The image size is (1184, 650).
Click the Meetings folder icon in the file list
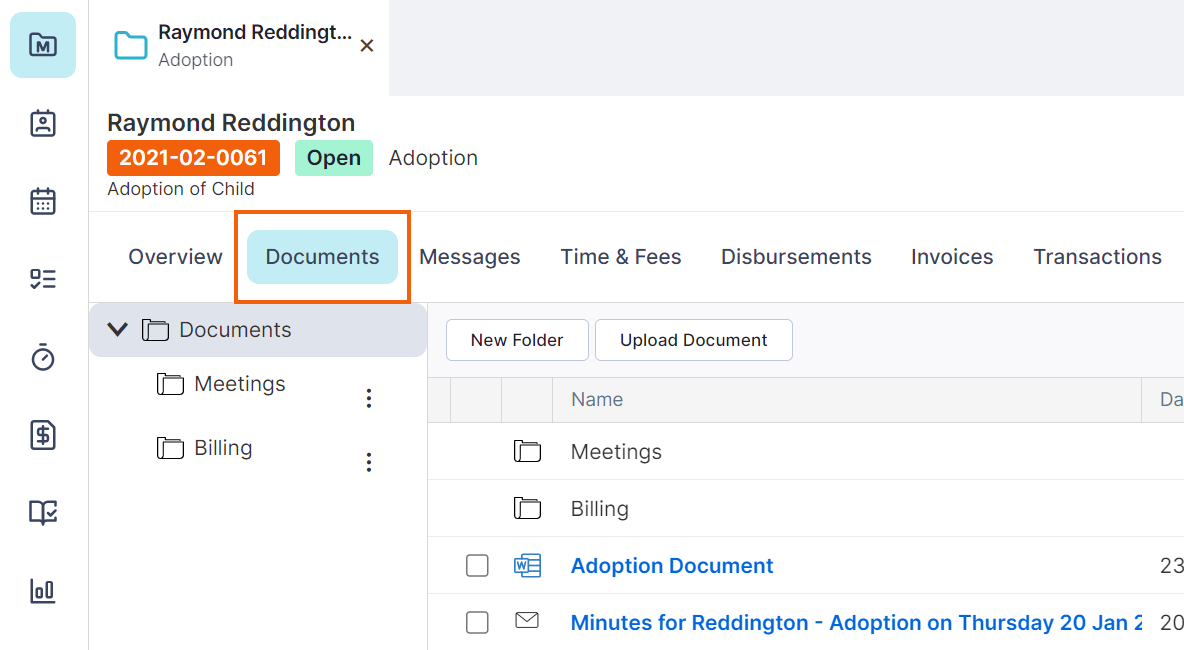click(x=527, y=451)
